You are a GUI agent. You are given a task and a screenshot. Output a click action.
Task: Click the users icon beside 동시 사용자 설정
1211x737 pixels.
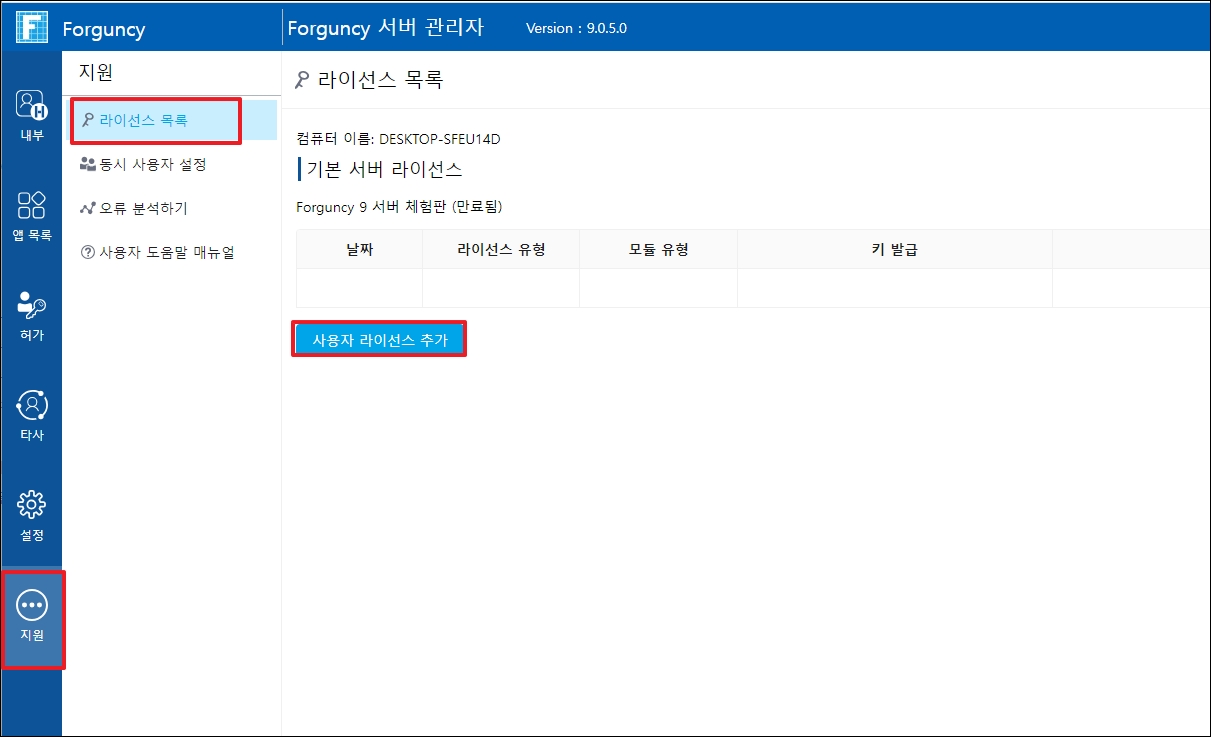(87, 164)
